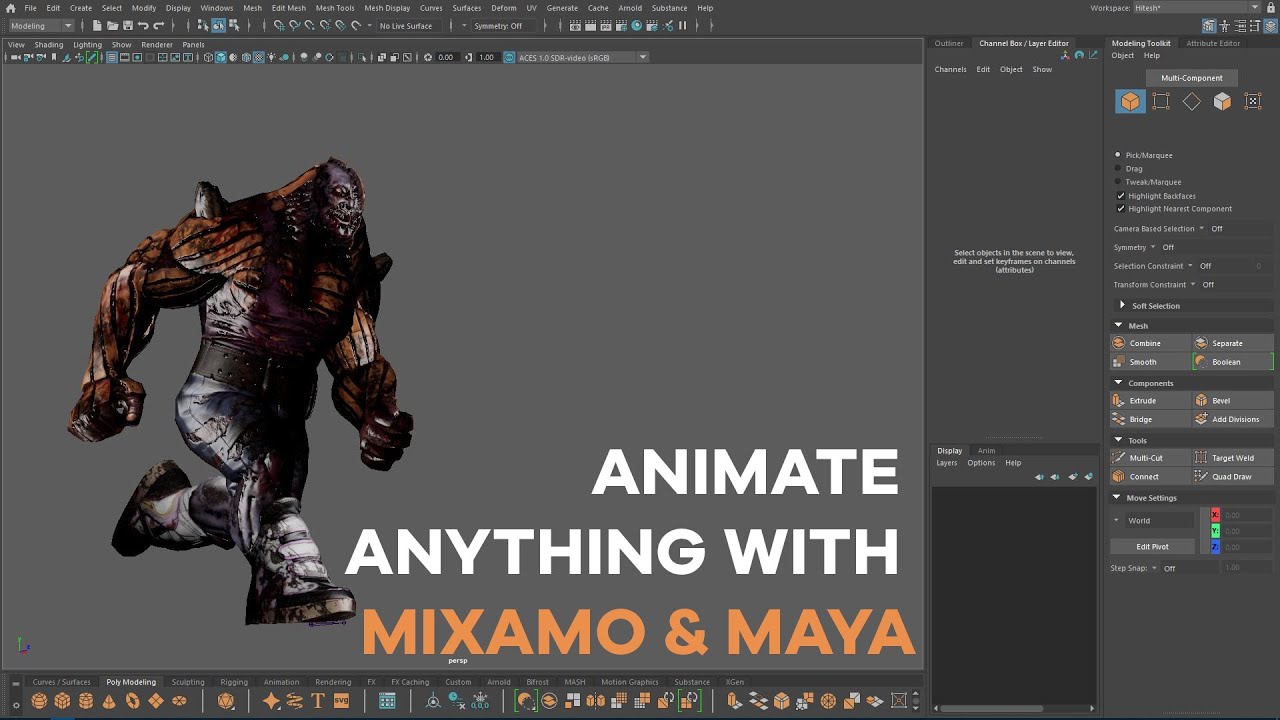Screen dimensions: 1280x720
Task: Pause the viewport with the pause icon
Action: (683, 25)
